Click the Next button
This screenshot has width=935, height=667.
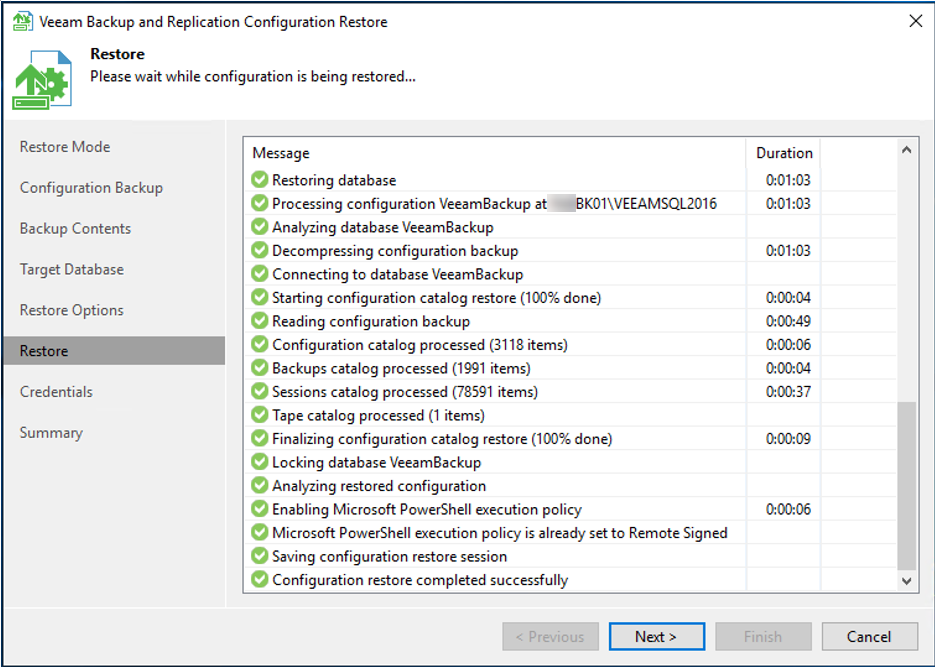click(x=657, y=637)
